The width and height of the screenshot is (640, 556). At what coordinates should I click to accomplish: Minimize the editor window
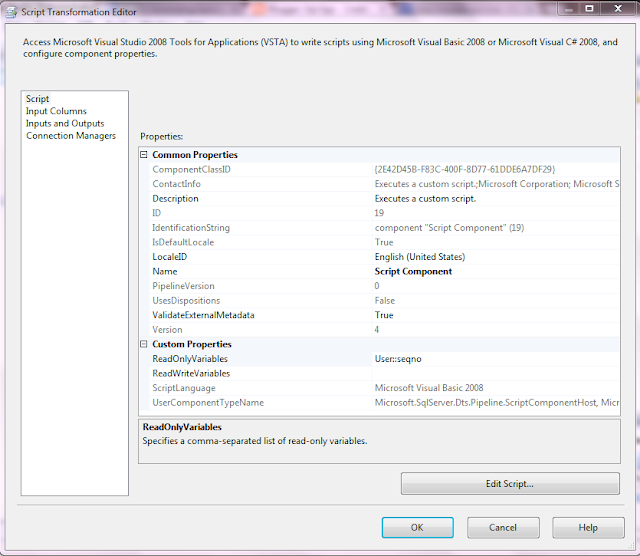(x=569, y=8)
